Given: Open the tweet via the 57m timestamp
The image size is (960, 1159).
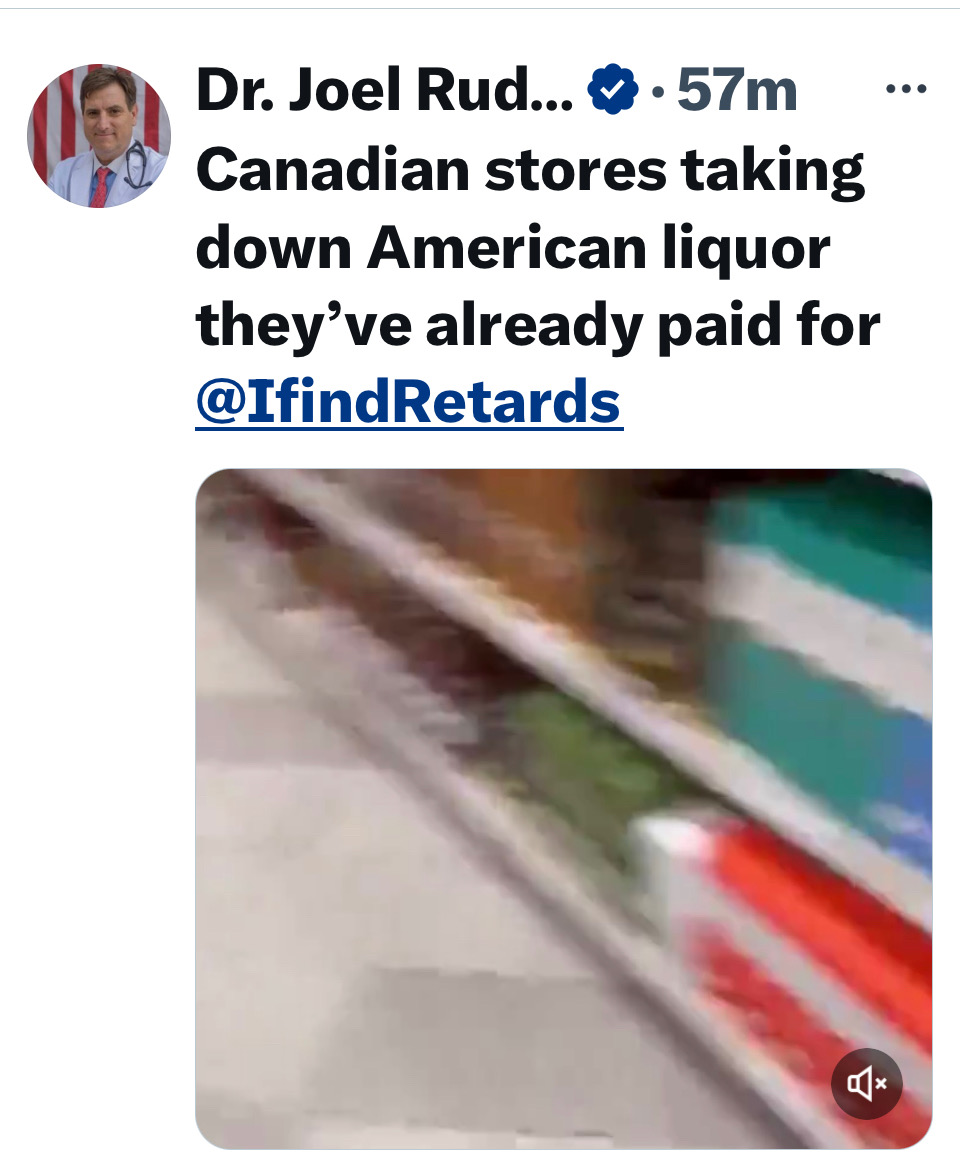Looking at the screenshot, I should [737, 91].
